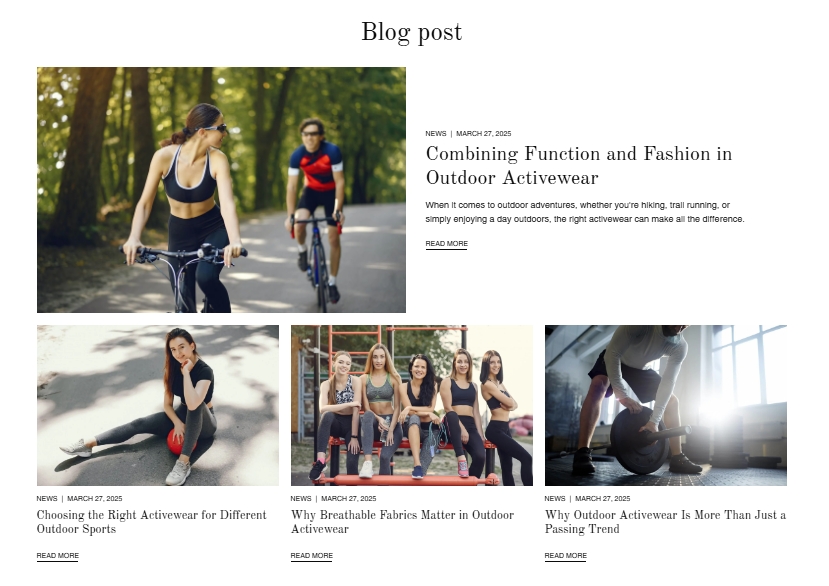Open the woman sitting on red ball image
The height and width of the screenshot is (586, 829).
(158, 405)
